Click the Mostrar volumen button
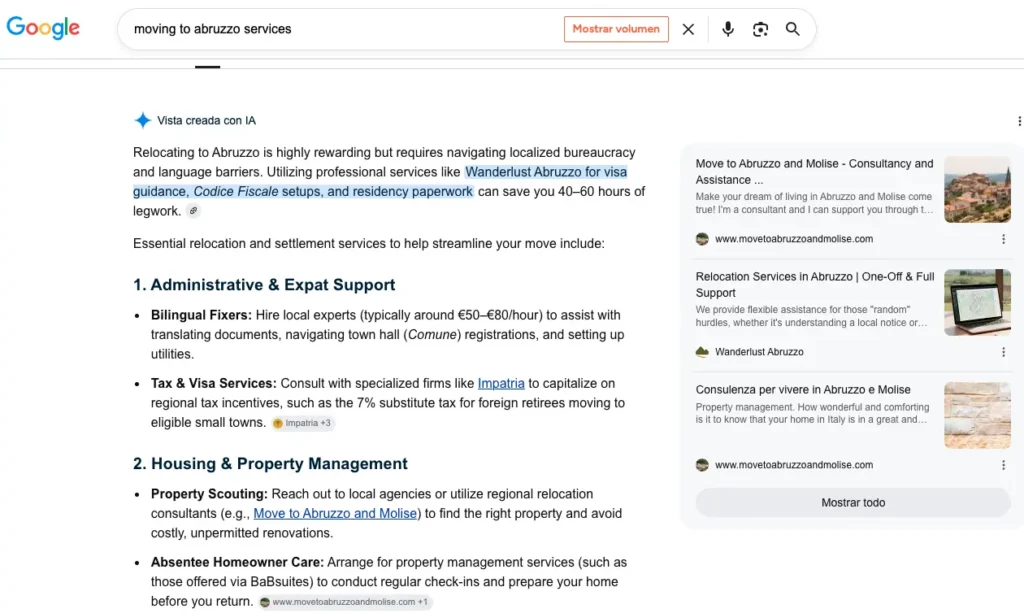 (x=616, y=29)
